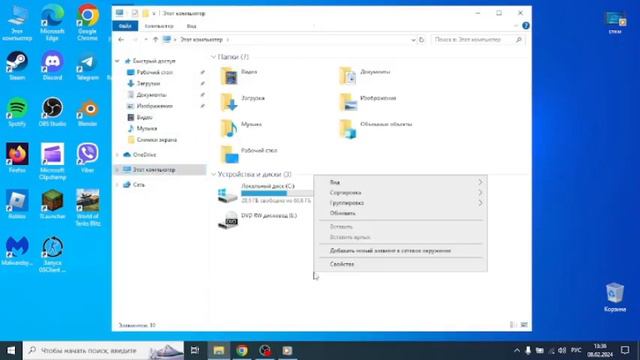Select the TLauncher desktop icon
This screenshot has height=360, width=640.
click(52, 204)
